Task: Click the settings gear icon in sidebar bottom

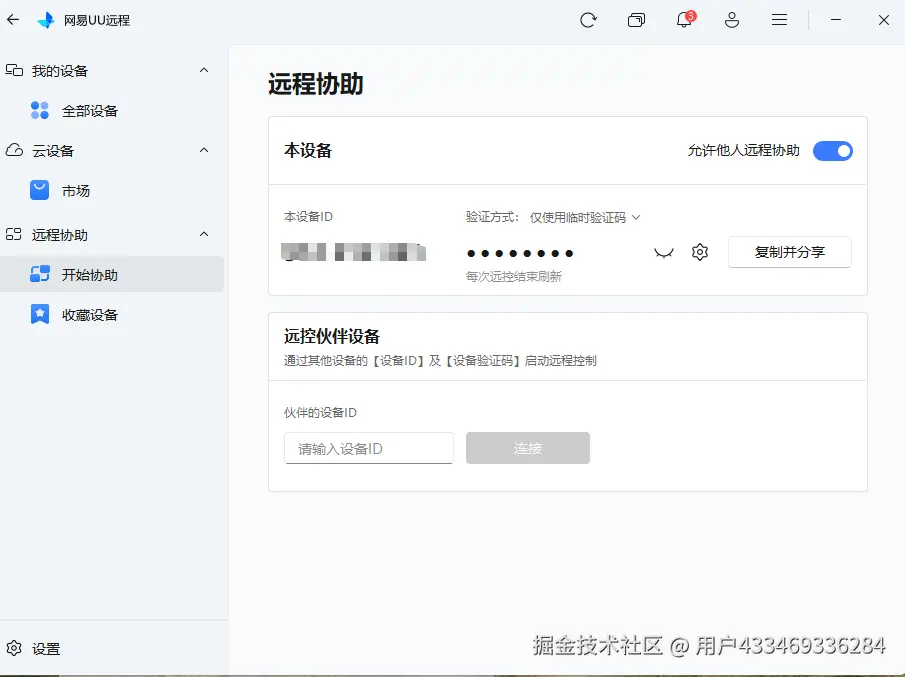Action: tap(14, 648)
